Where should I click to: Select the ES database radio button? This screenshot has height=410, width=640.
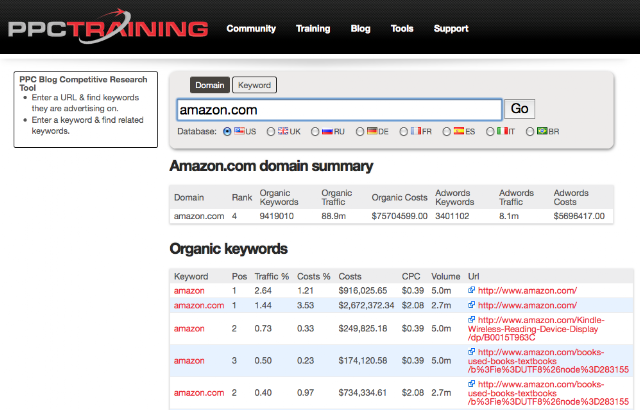pyautogui.click(x=447, y=131)
